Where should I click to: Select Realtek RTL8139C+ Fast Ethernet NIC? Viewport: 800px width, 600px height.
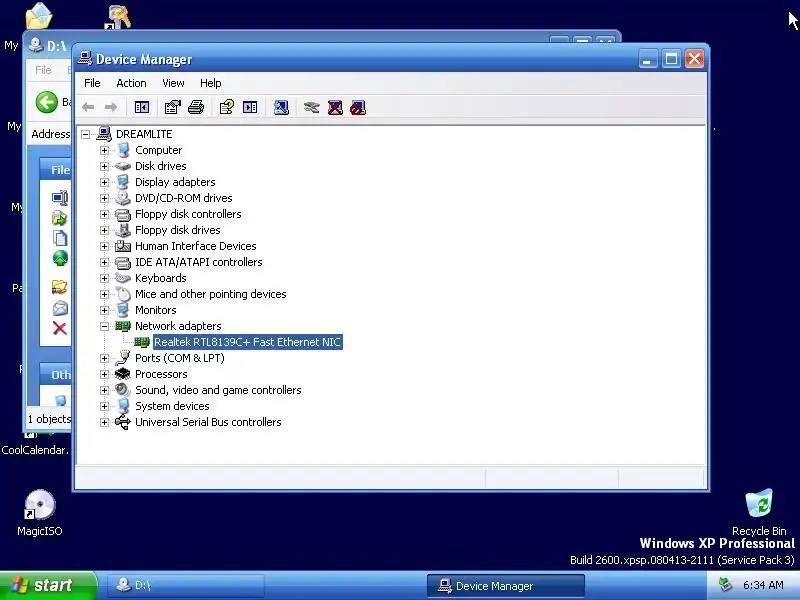(247, 342)
